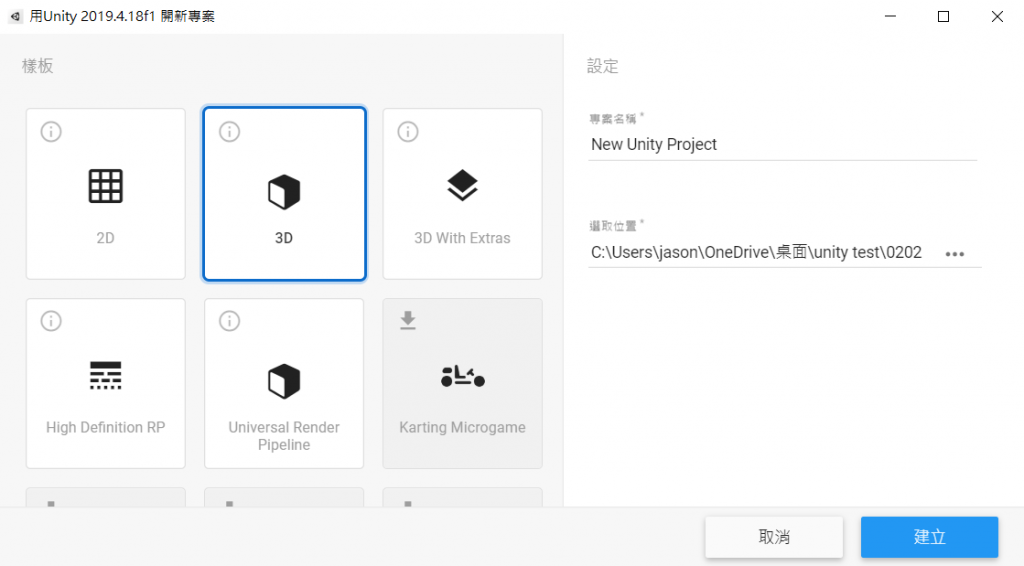Open info for the 2D template

[x=51, y=132]
